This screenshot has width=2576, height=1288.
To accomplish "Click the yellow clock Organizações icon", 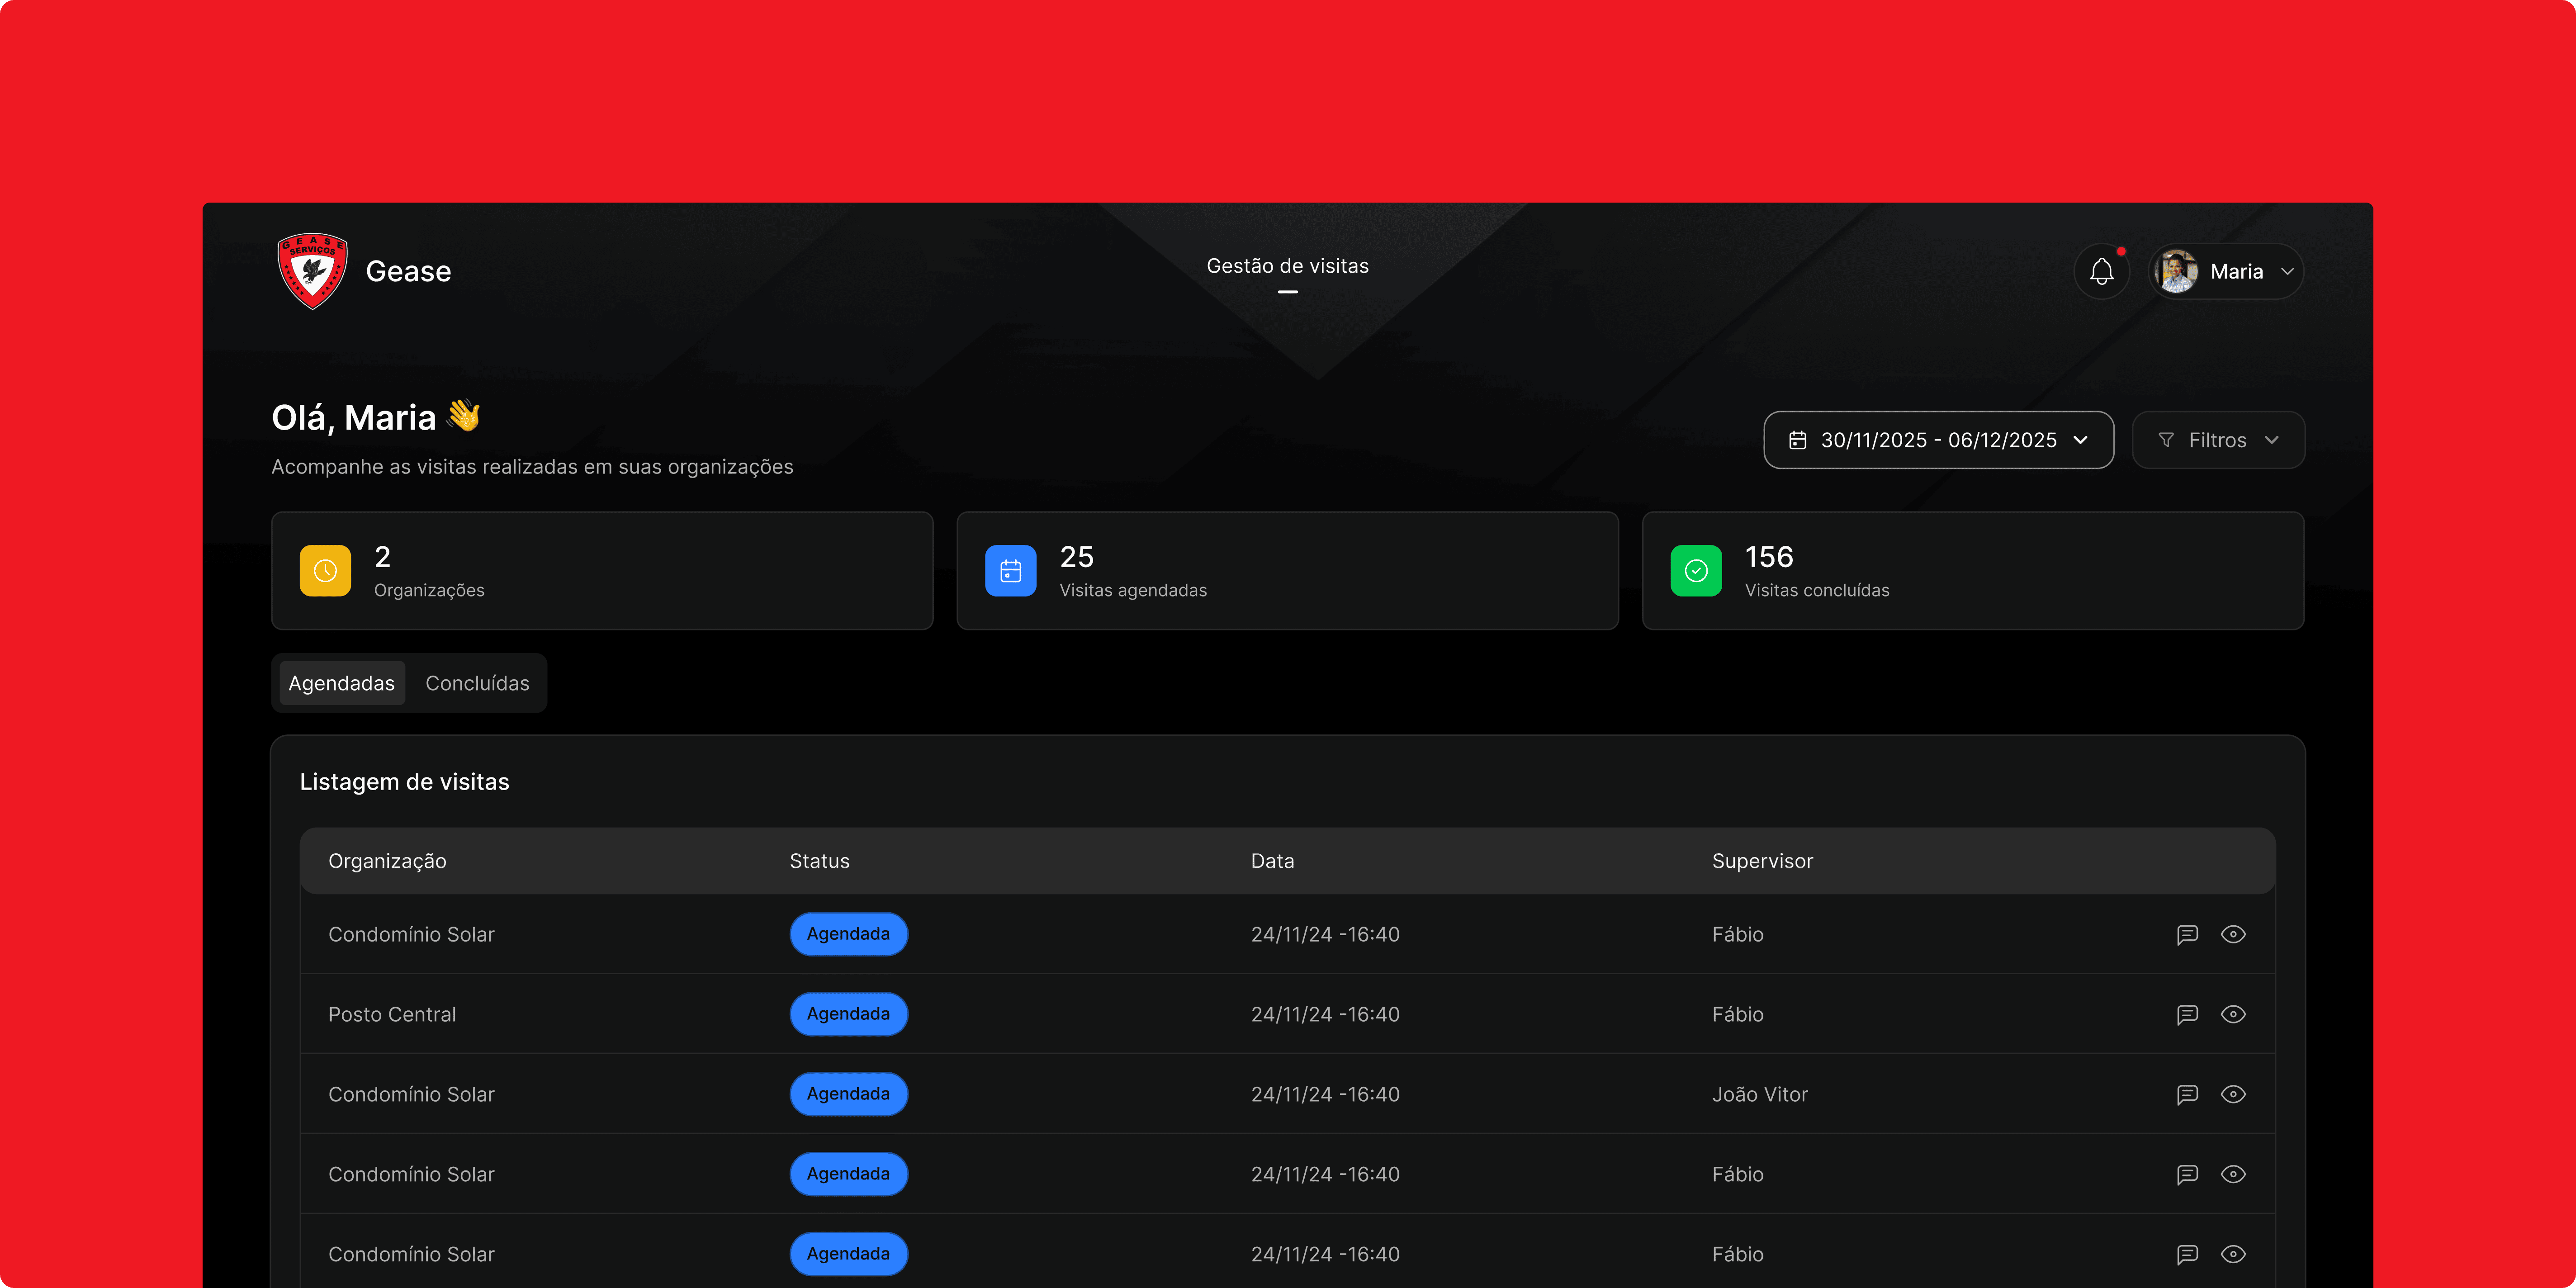I will click(325, 571).
